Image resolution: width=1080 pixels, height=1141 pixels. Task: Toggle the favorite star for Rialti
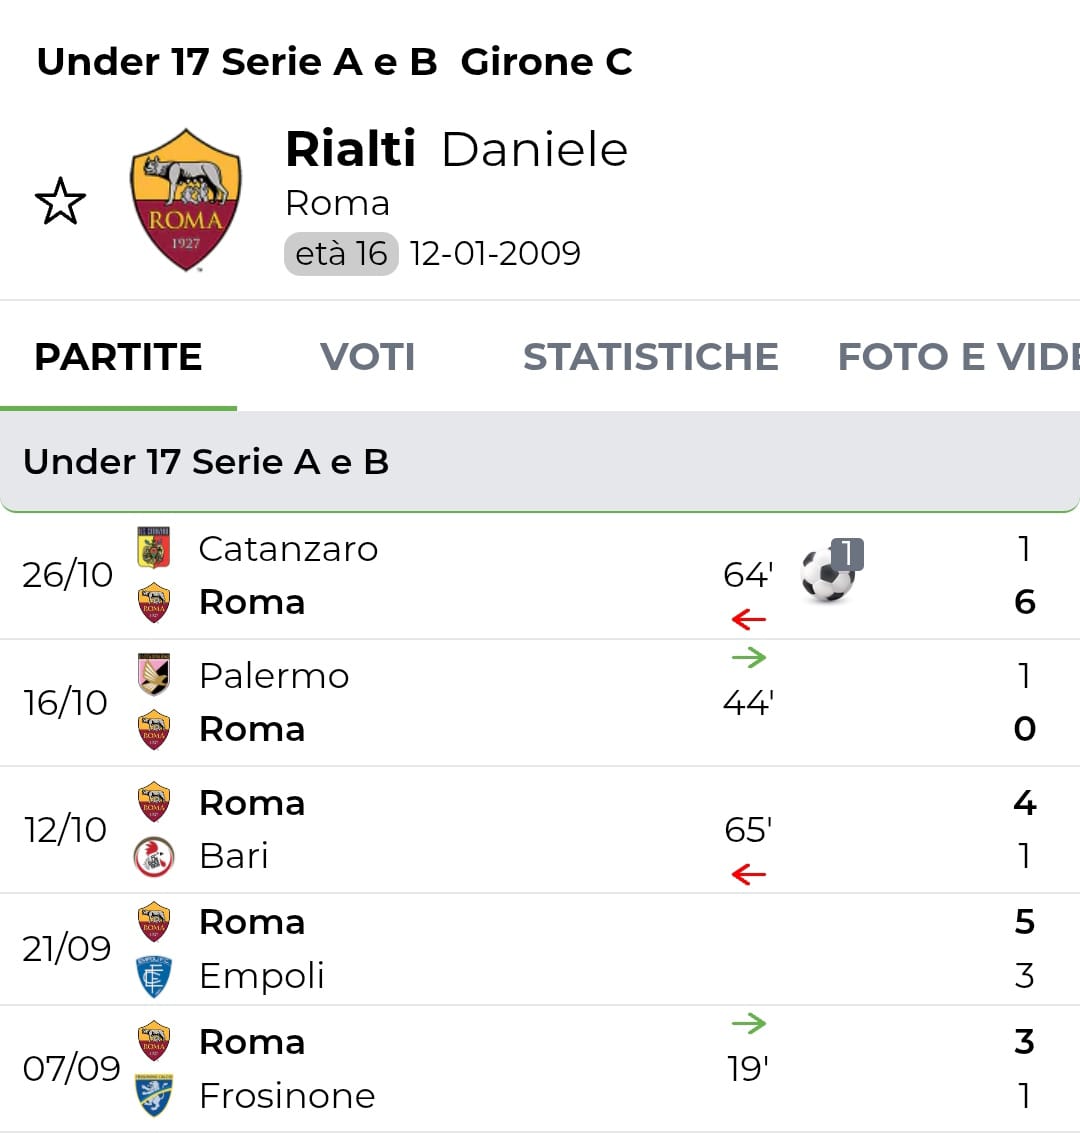[x=60, y=201]
